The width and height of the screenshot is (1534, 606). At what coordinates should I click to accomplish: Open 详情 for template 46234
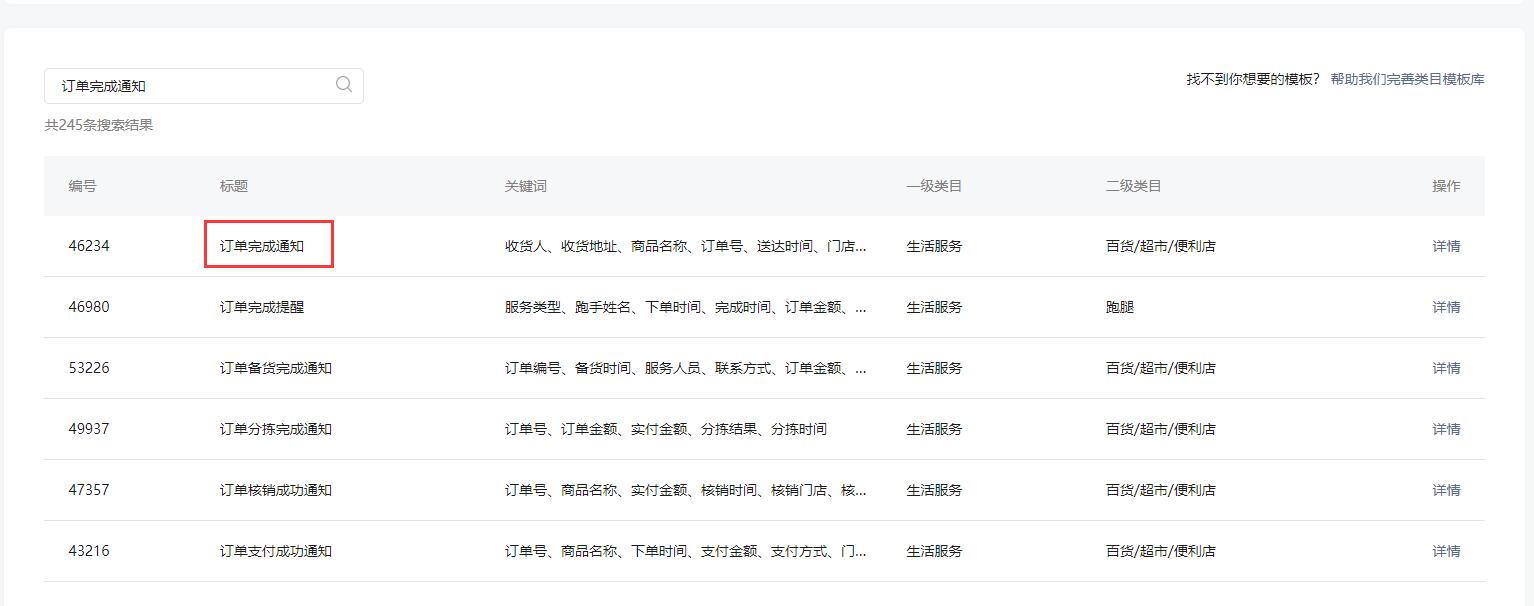(x=1446, y=246)
